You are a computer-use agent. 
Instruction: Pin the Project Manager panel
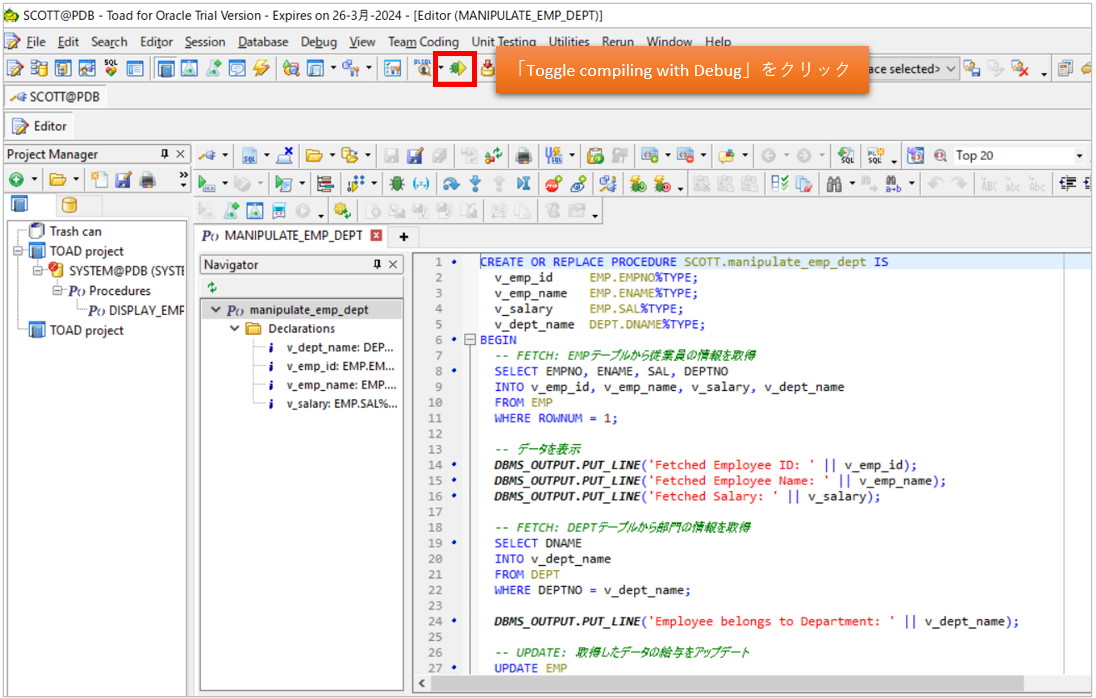163,154
